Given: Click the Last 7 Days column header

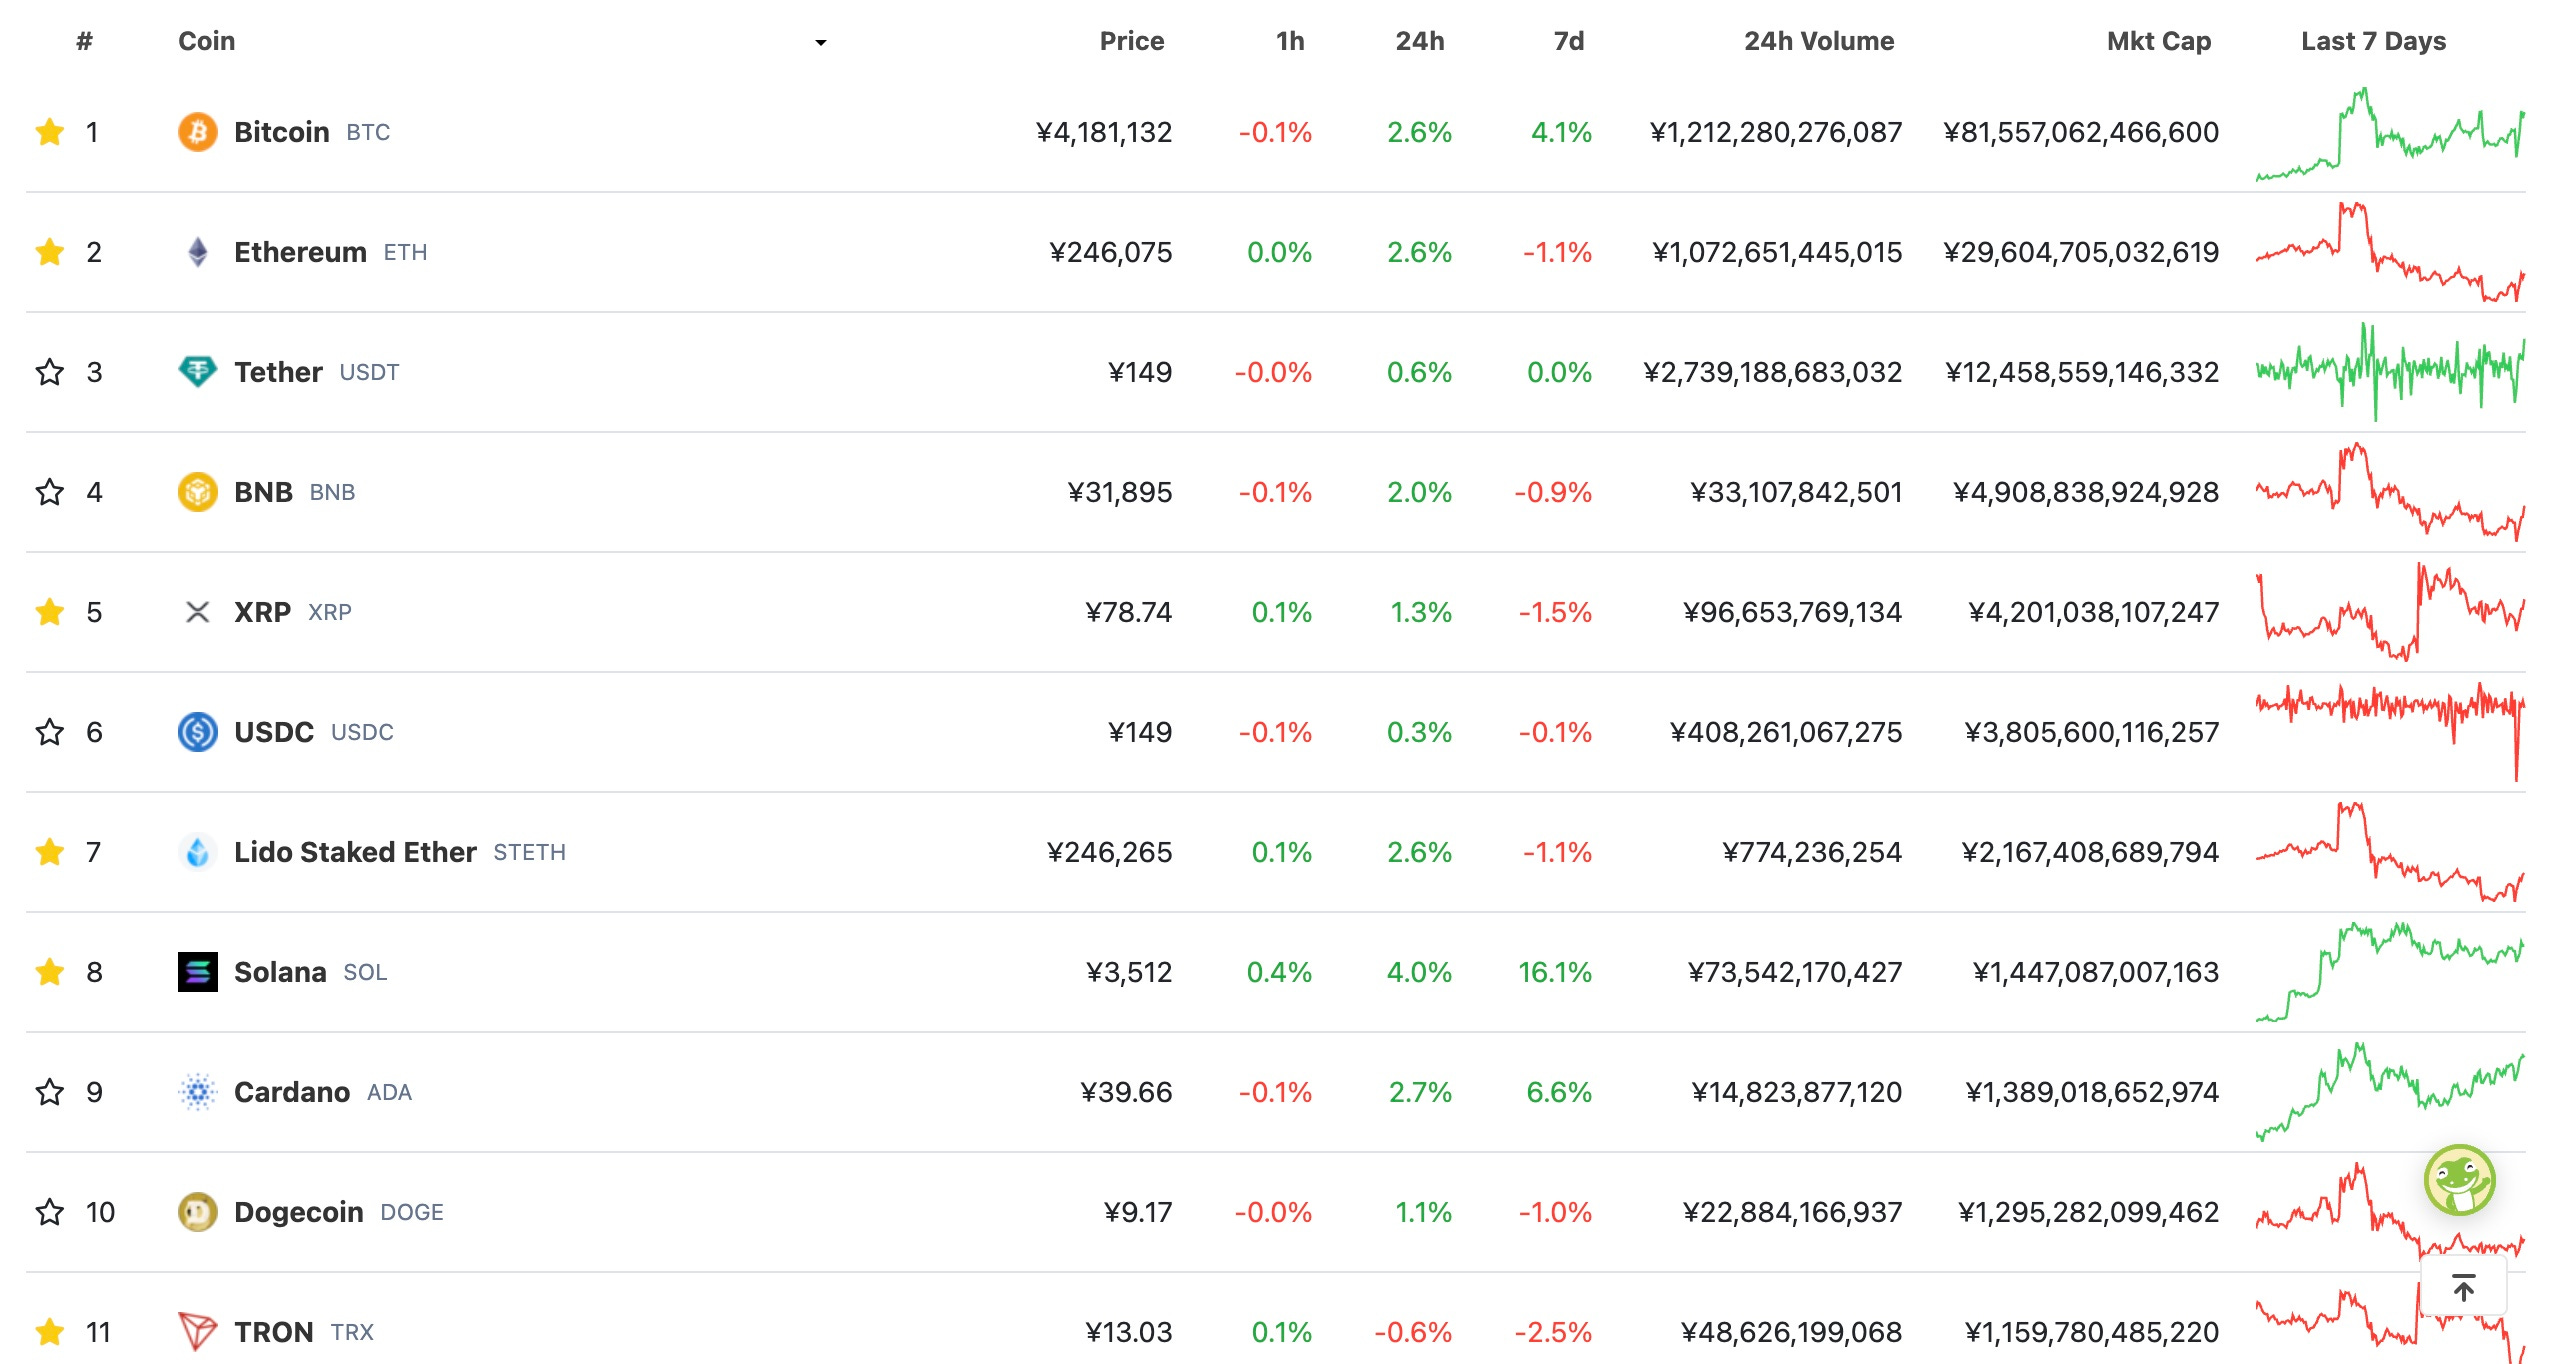Looking at the screenshot, I should (2373, 41).
